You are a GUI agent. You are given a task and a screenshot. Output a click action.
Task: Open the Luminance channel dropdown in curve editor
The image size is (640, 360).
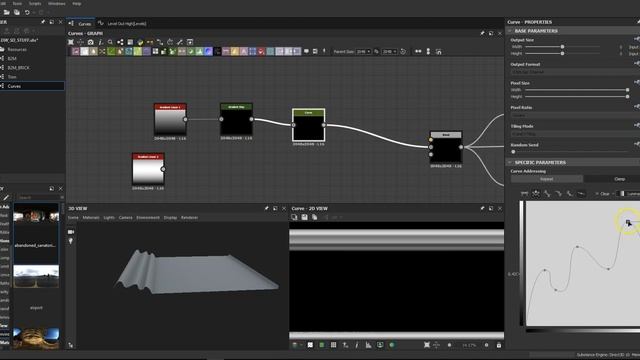[x=629, y=193]
